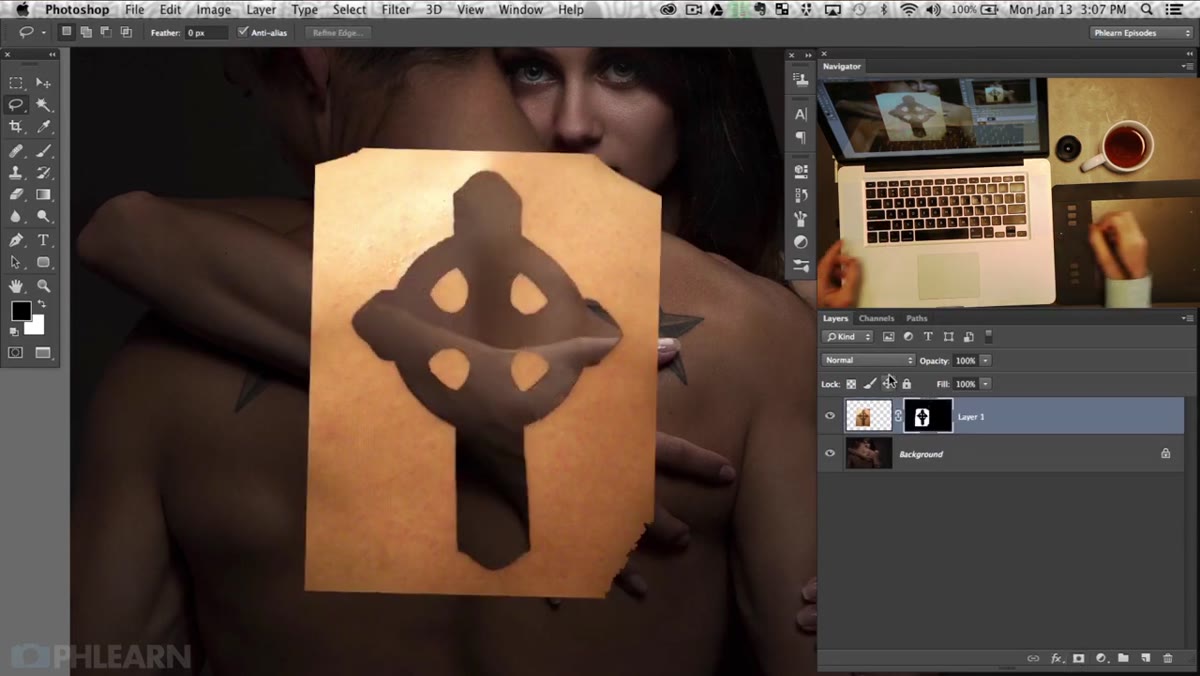
Task: Switch to the Paths tab
Action: (x=917, y=318)
